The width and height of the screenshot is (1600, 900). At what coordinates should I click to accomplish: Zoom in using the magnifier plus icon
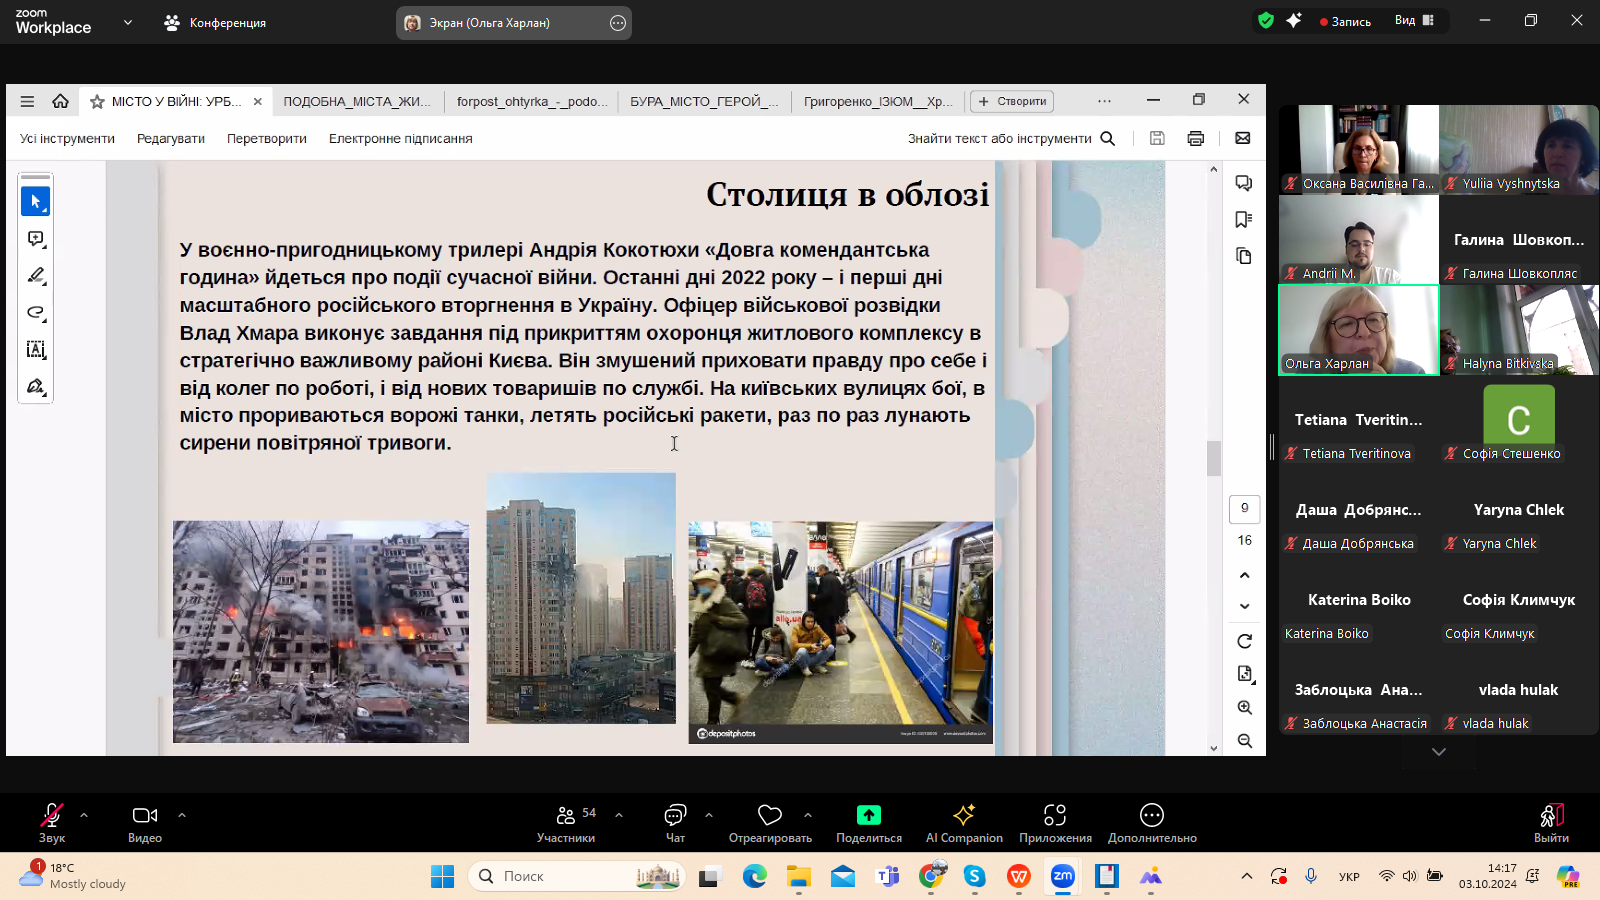(x=1244, y=708)
